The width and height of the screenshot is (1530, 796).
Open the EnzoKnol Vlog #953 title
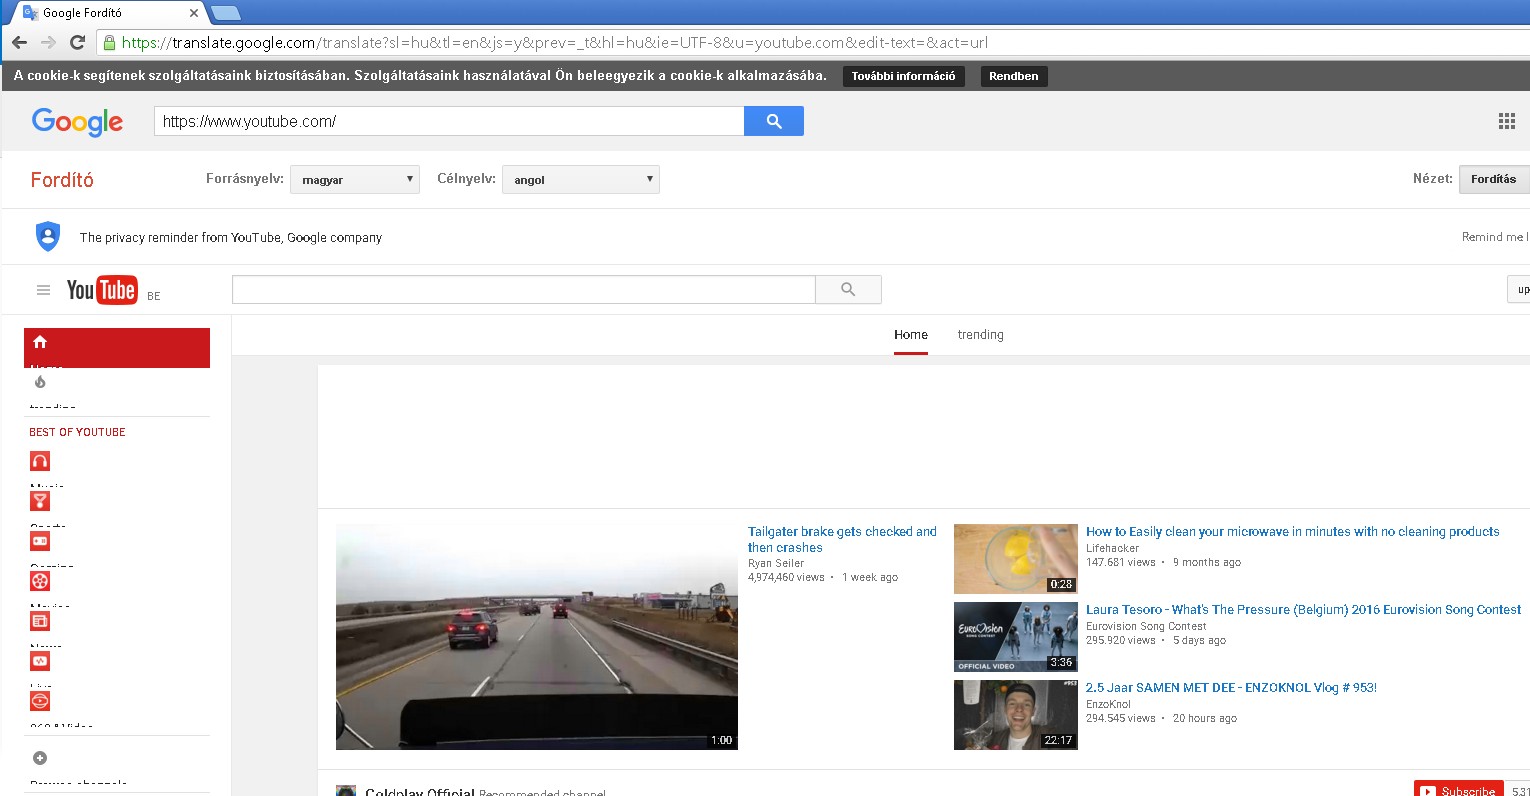coord(1231,688)
